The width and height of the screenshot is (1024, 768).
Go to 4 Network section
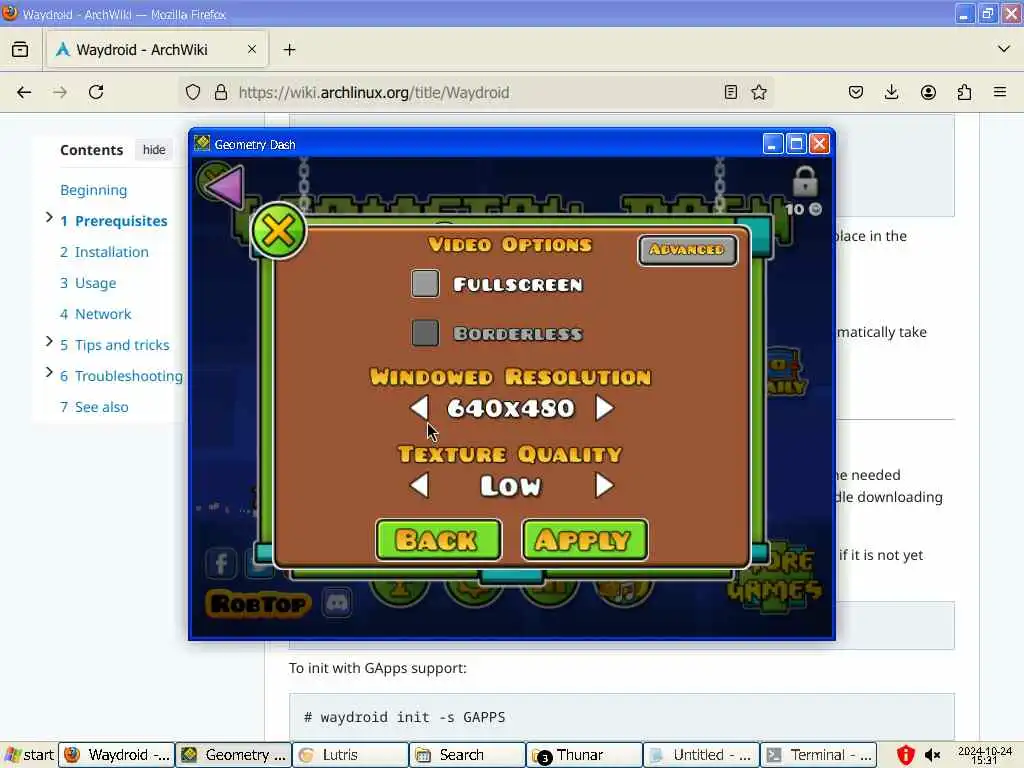[x=95, y=314]
